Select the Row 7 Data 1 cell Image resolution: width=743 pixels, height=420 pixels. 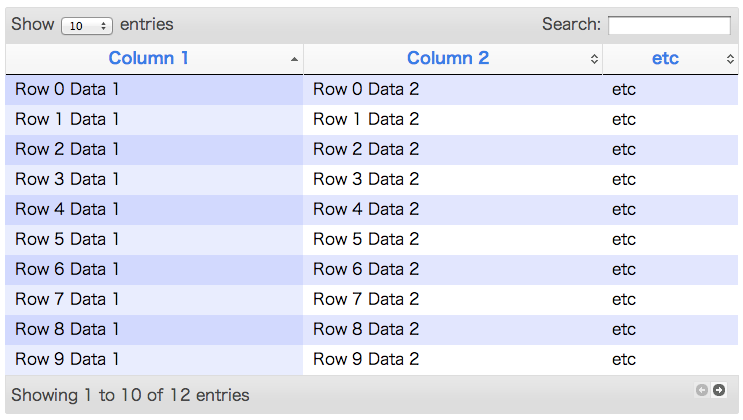67,300
